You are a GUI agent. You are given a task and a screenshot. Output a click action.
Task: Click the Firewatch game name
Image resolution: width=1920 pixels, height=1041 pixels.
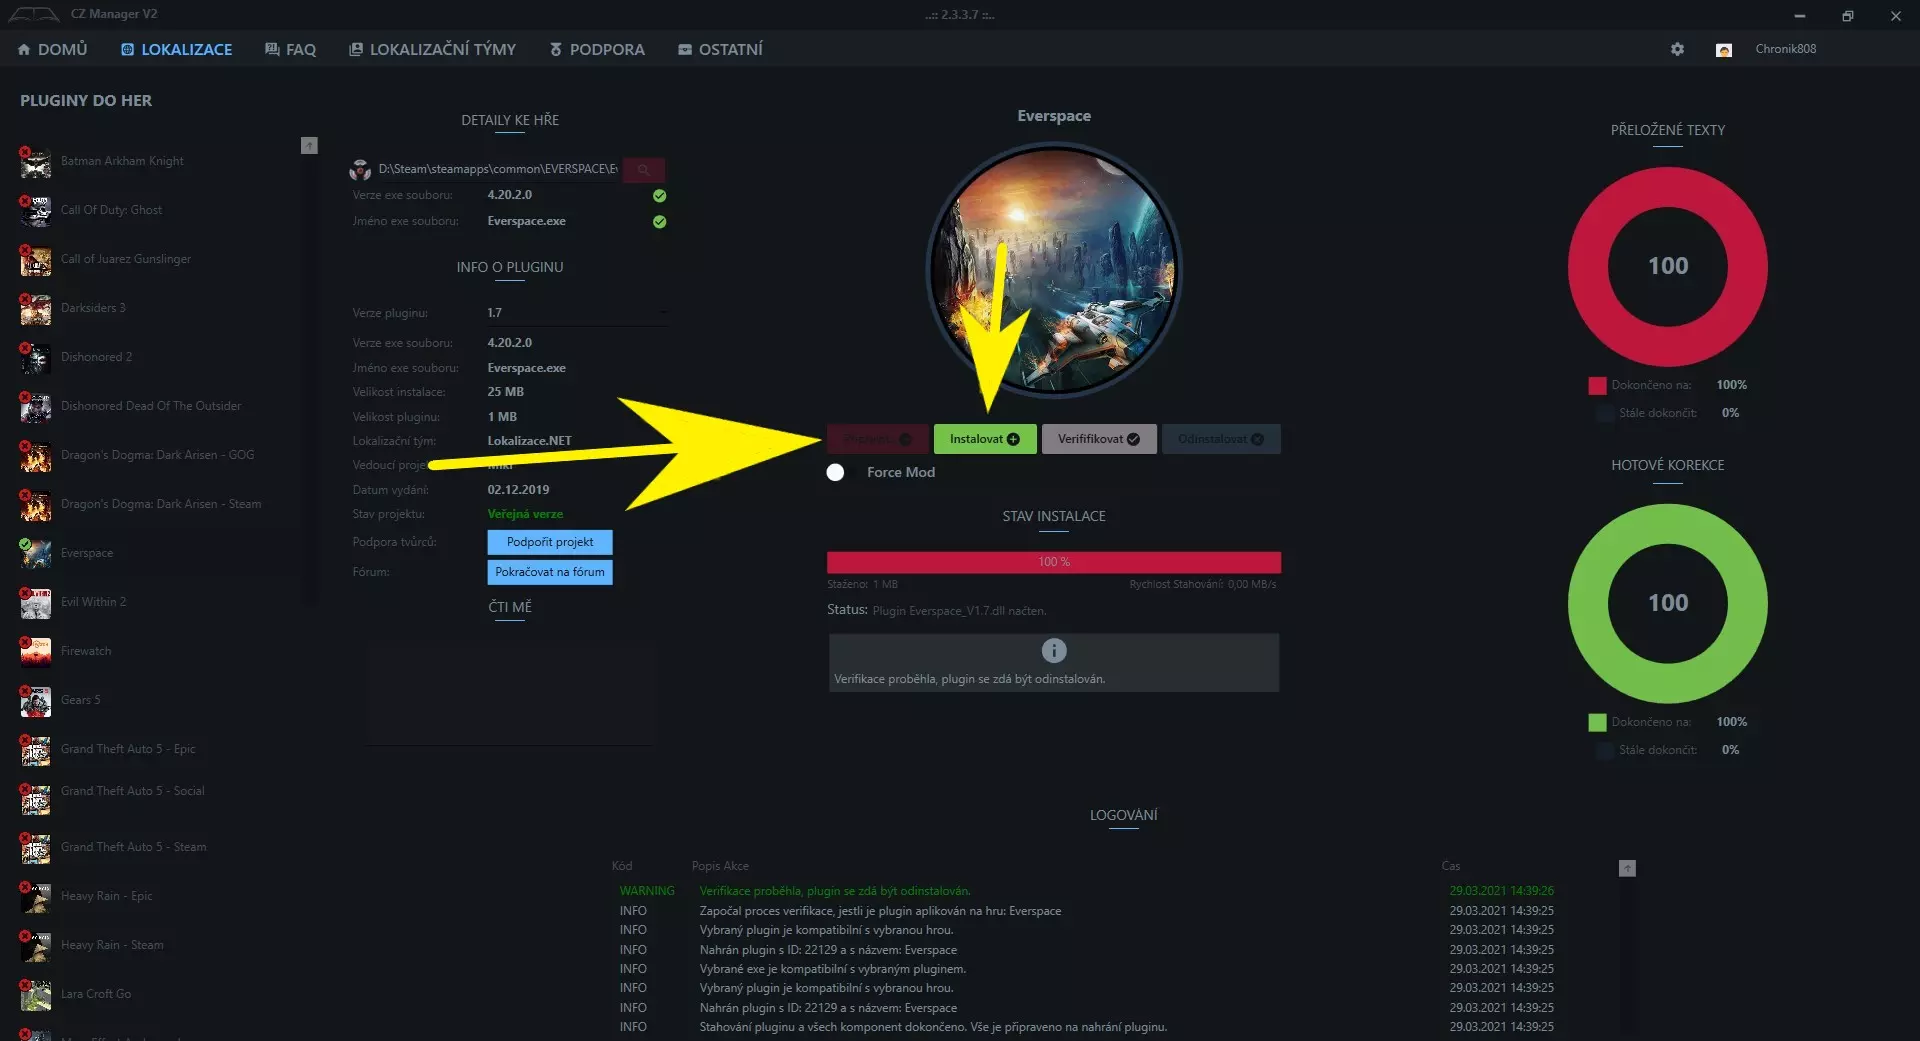pos(86,651)
